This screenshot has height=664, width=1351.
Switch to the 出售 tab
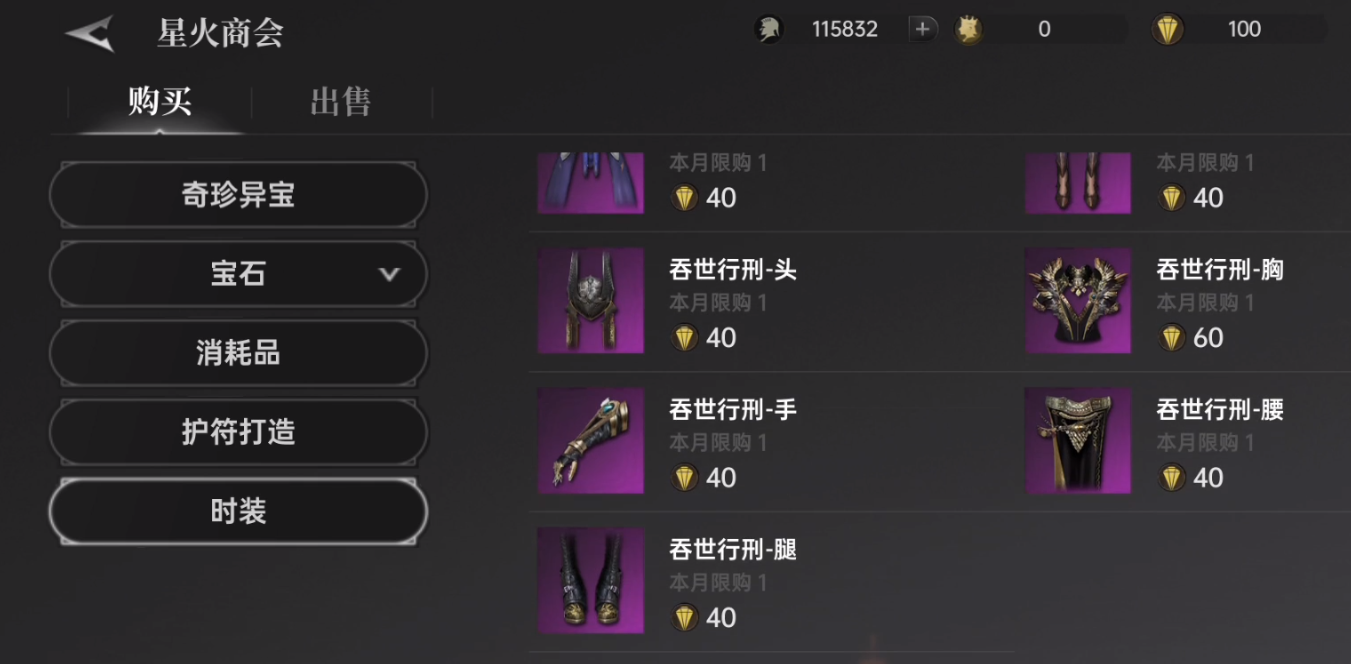point(341,101)
